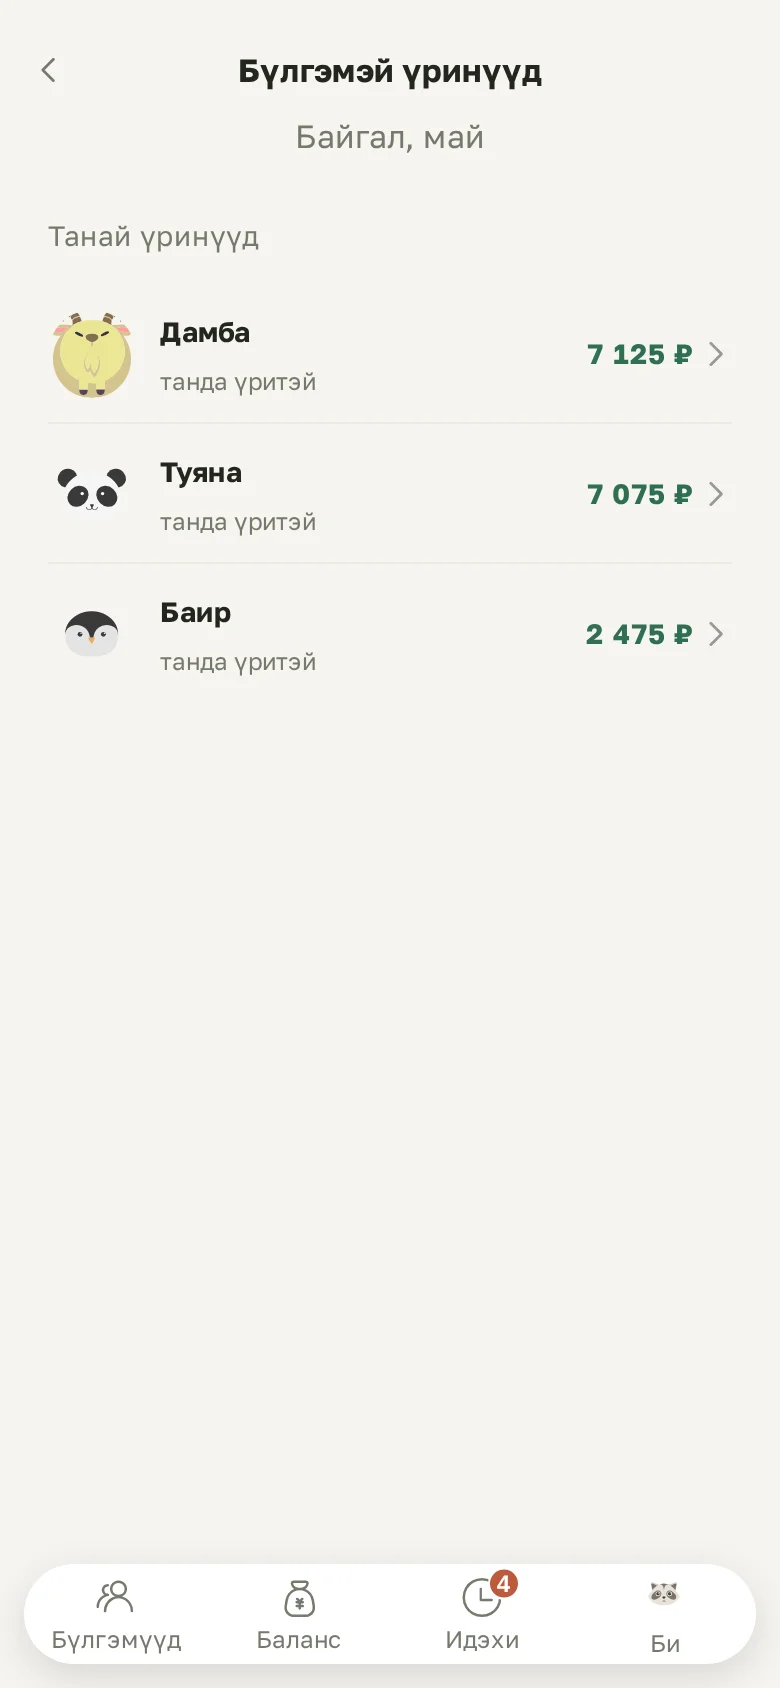780x1688 pixels.
Task: Open the Идэхи clock icon
Action: click(482, 1597)
